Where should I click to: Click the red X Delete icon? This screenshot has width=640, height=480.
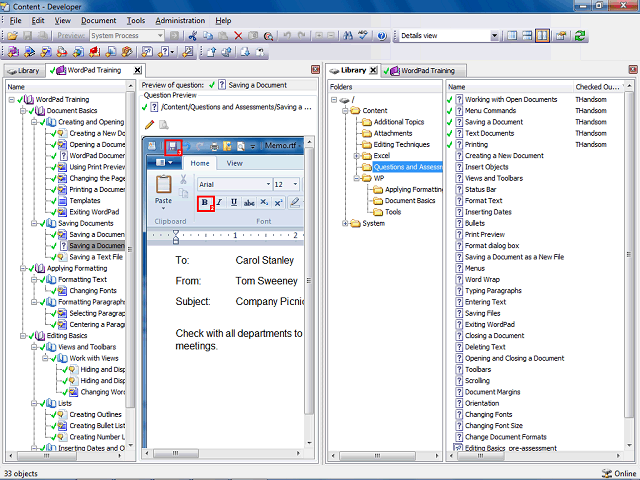tap(238, 36)
